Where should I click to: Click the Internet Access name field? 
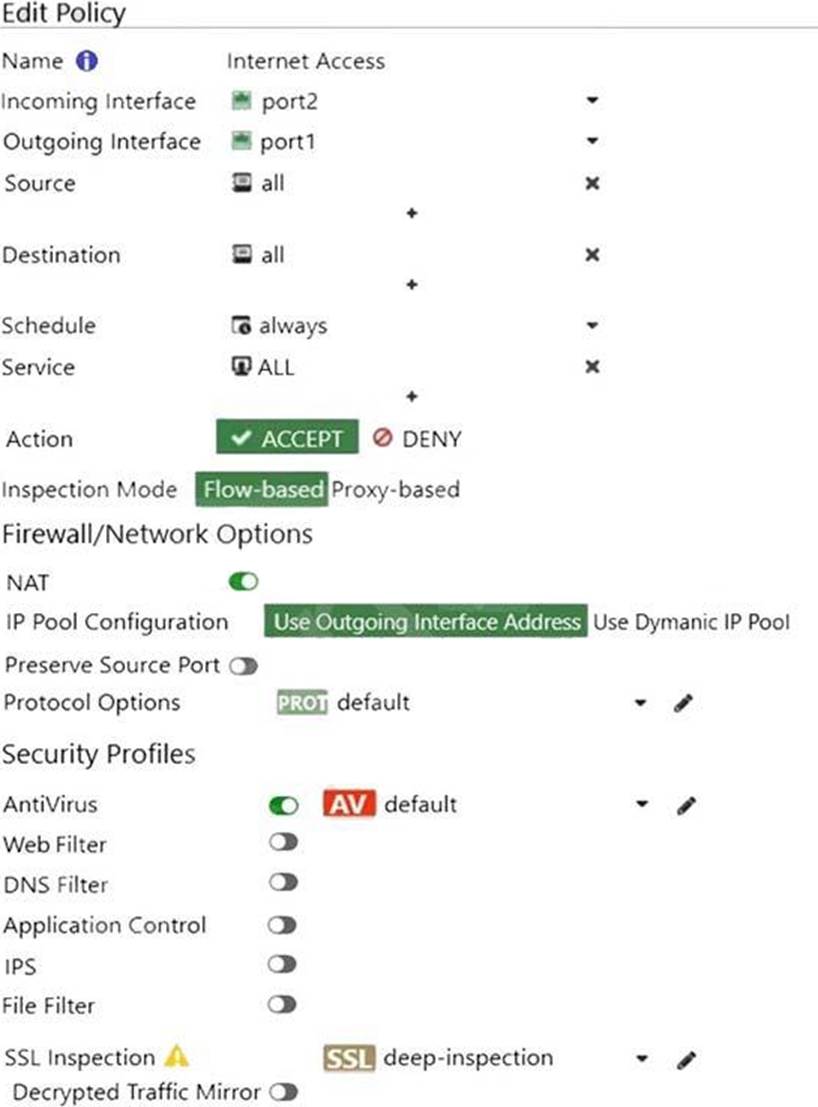click(306, 61)
